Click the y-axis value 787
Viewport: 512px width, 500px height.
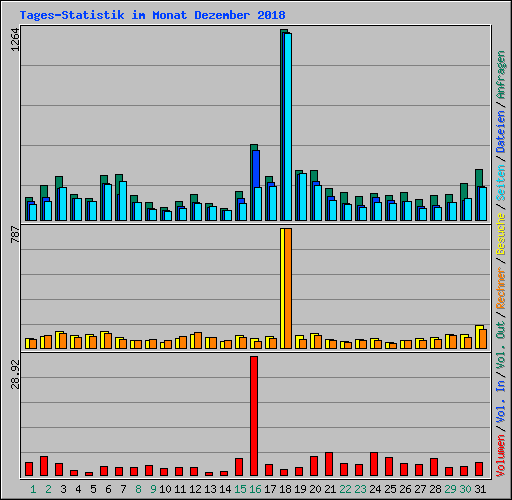(15, 234)
